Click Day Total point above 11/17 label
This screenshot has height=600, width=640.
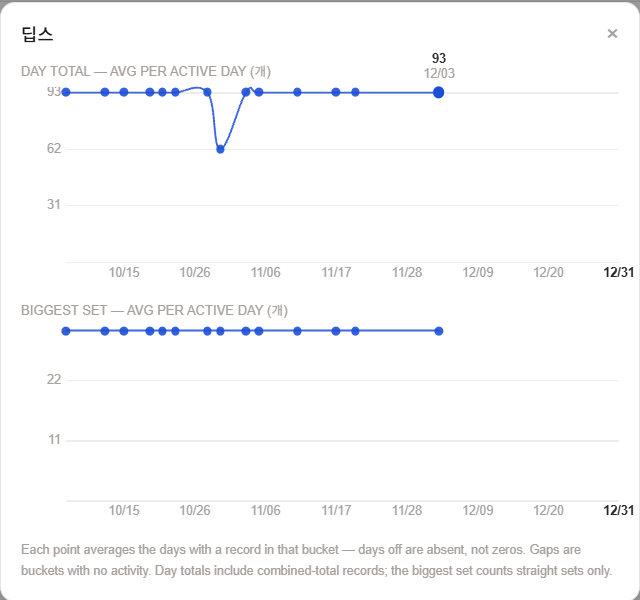pos(336,92)
